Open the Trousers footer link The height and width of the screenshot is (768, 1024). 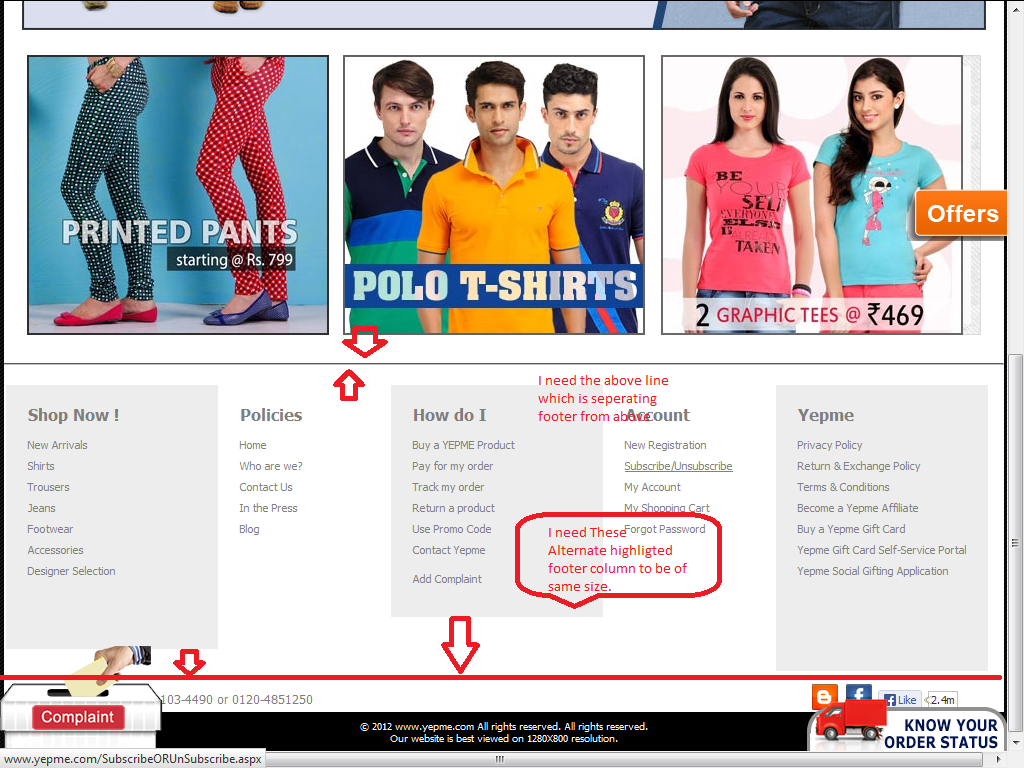point(48,487)
